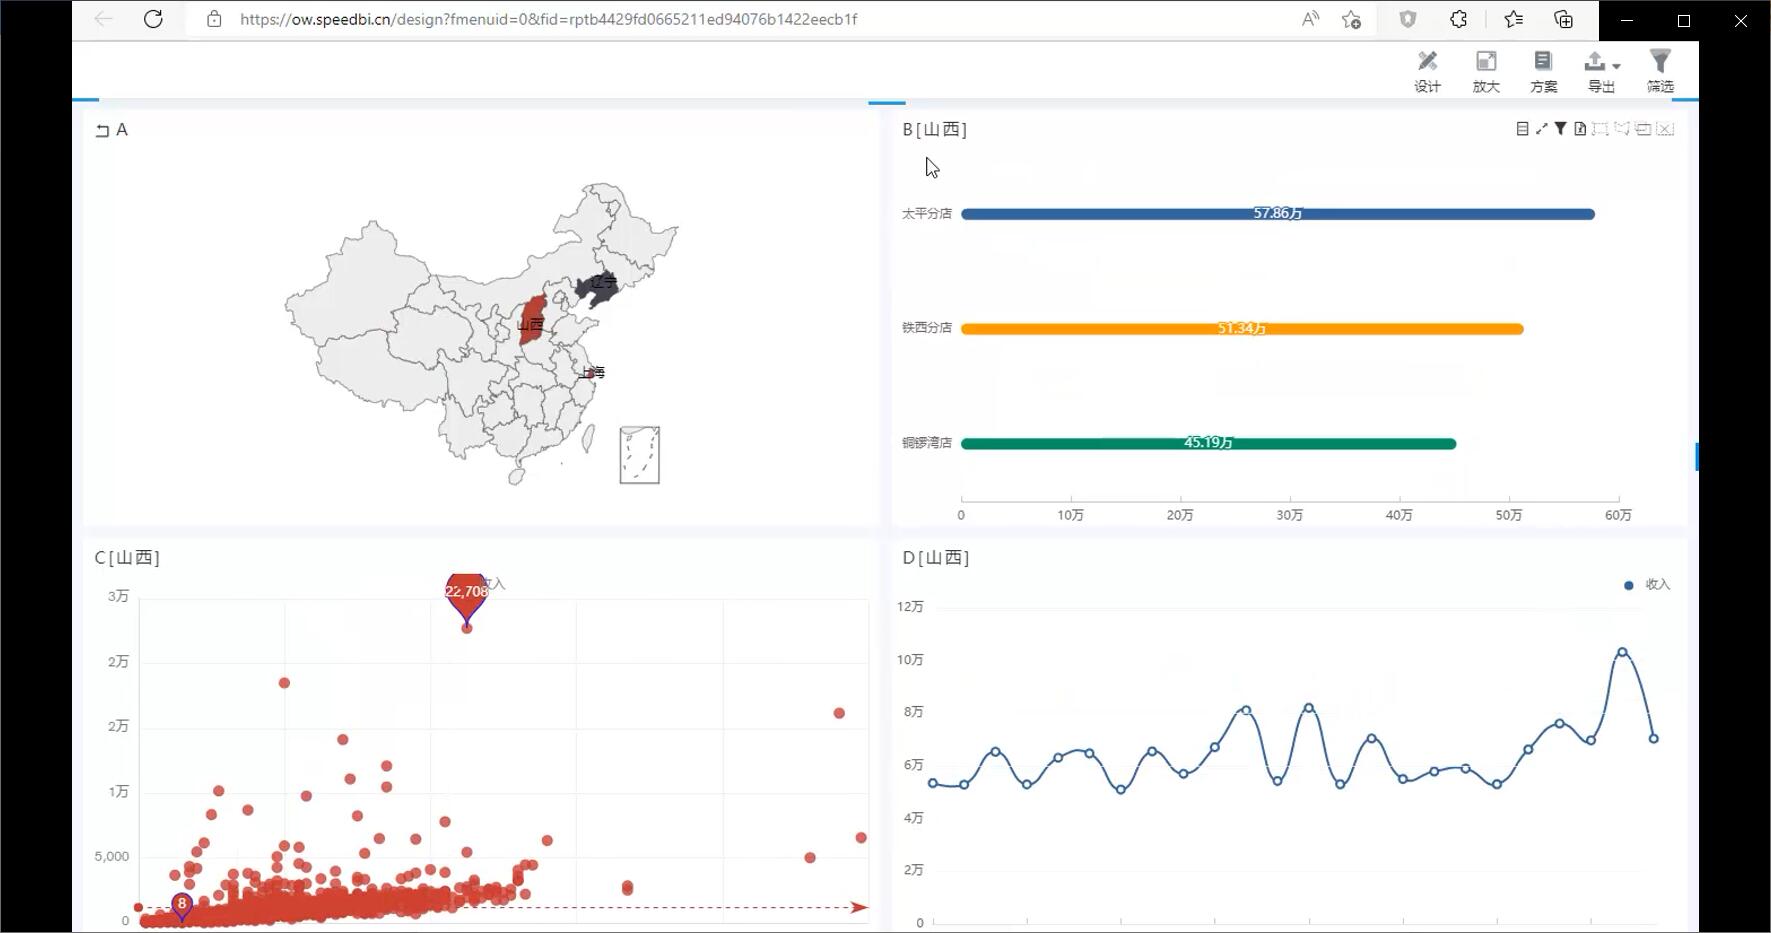
Task: Click the funnel filter icon in chart B
Action: [1560, 129]
